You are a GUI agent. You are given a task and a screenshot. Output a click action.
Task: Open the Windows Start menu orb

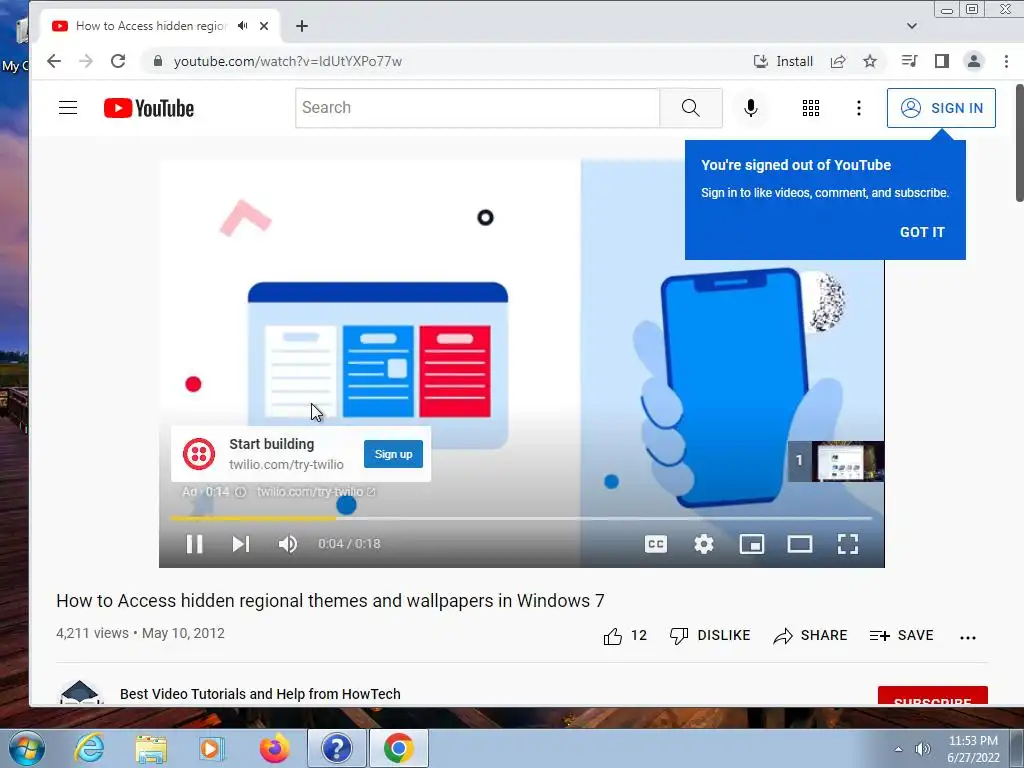click(x=27, y=748)
